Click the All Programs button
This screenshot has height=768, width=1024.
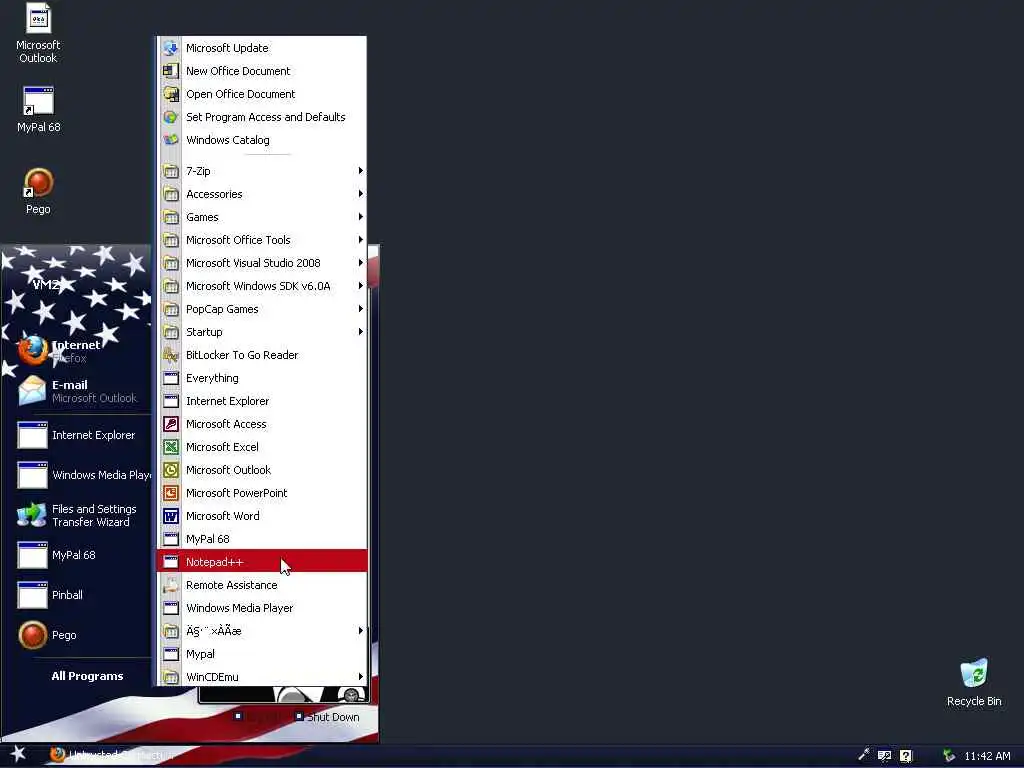pos(87,676)
